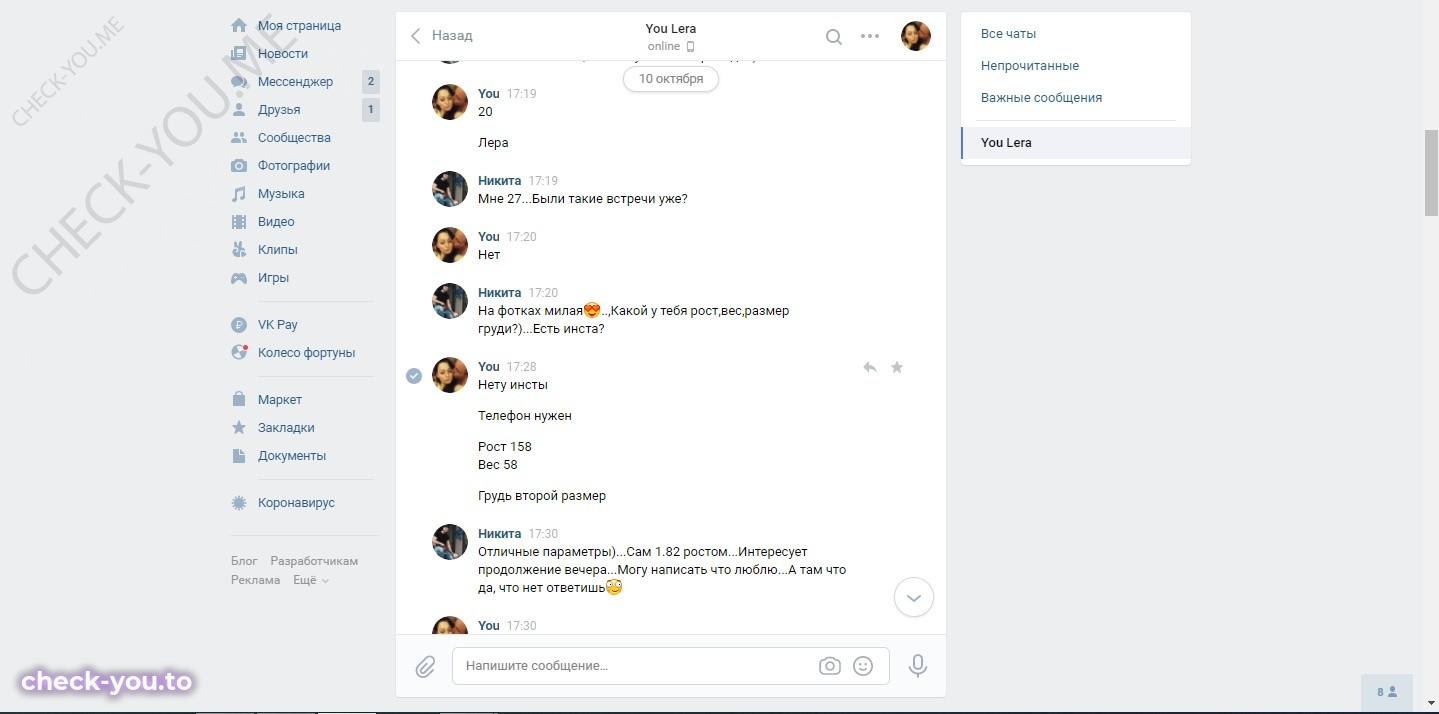Go back with Назад button

[442, 35]
